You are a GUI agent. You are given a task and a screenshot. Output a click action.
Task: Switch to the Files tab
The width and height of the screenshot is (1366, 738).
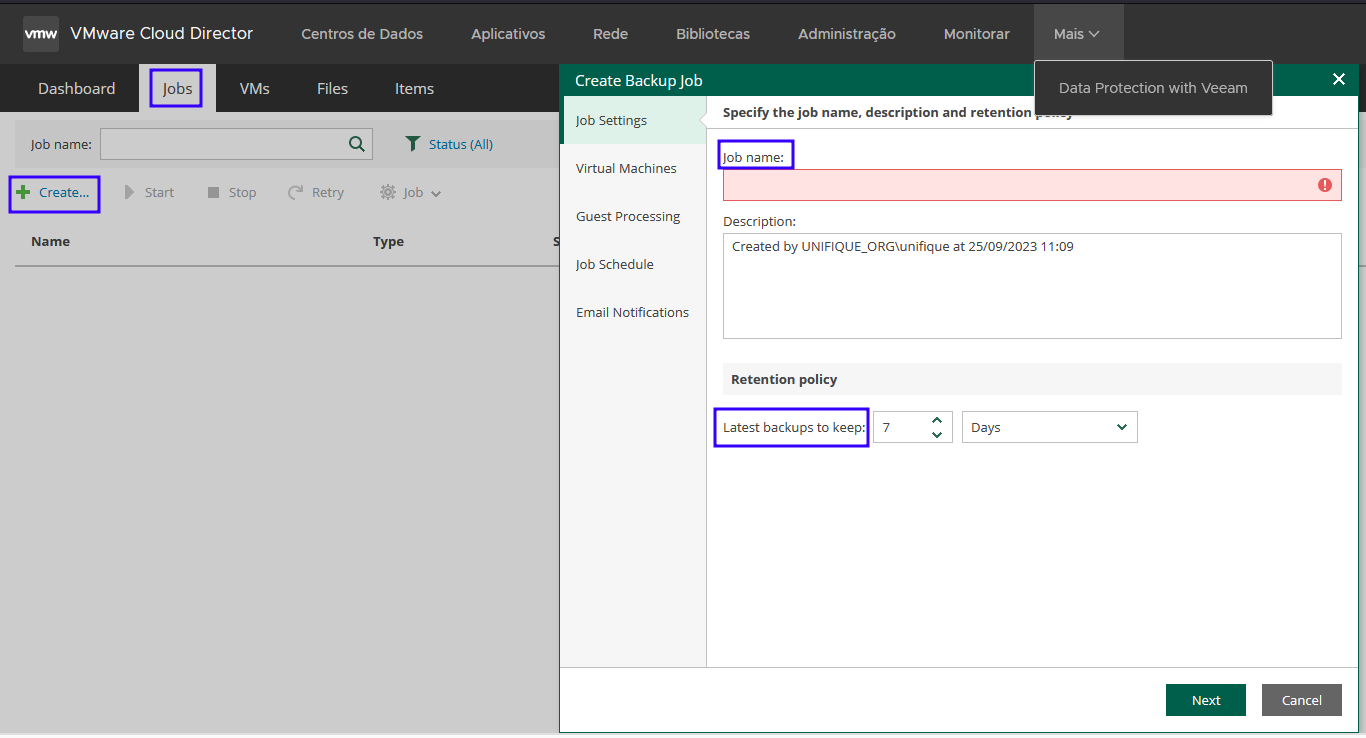pyautogui.click(x=332, y=89)
